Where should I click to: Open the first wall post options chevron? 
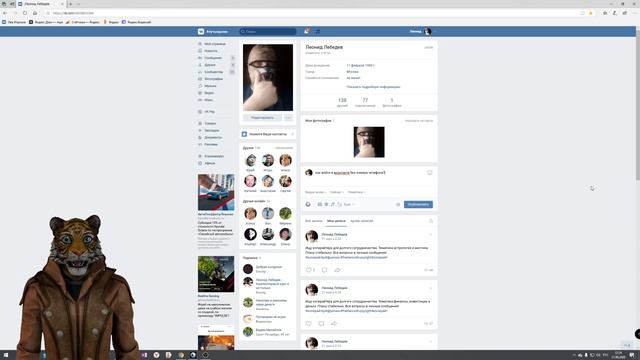tap(431, 235)
